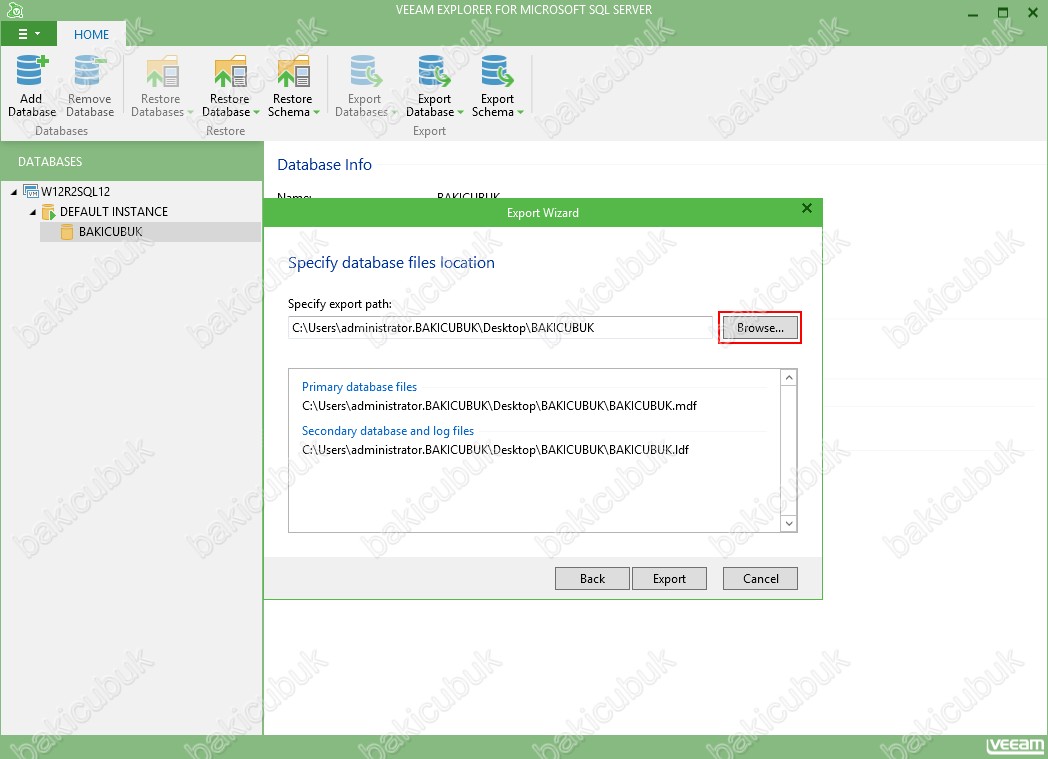
Task: Click the Restore Databases ribbon icon
Action: click(x=162, y=71)
